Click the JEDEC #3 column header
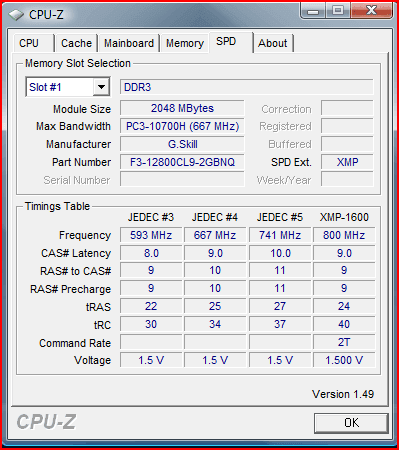This screenshot has width=399, height=450. click(x=151, y=217)
